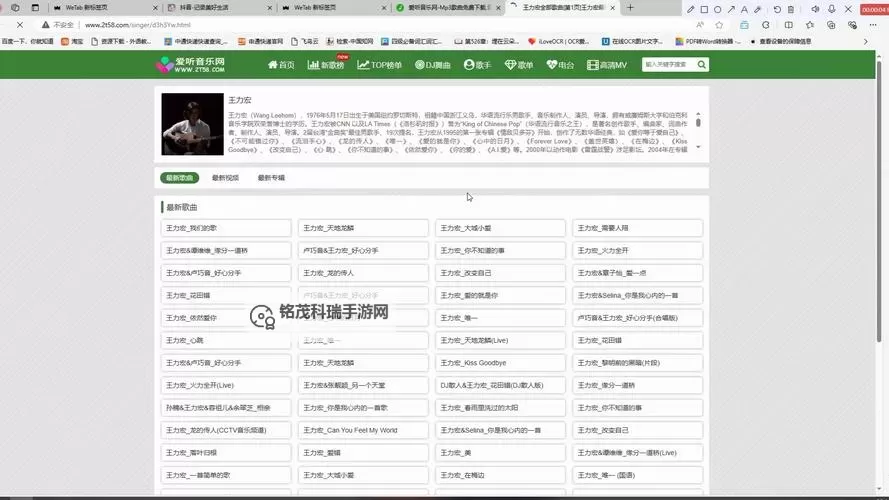889x500 pixels.
Task: Open song 王力宏_落叶归根
Action: click(226, 453)
